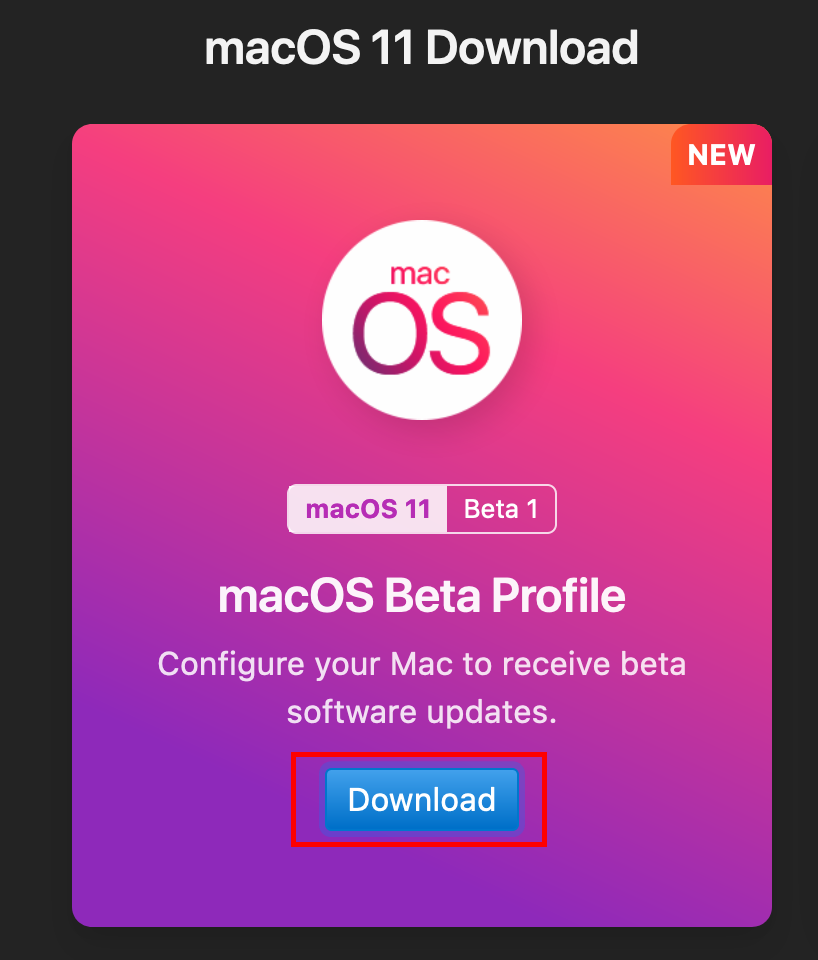Click the NEW ribbon in the top-right corner
The image size is (818, 960).
click(721, 155)
